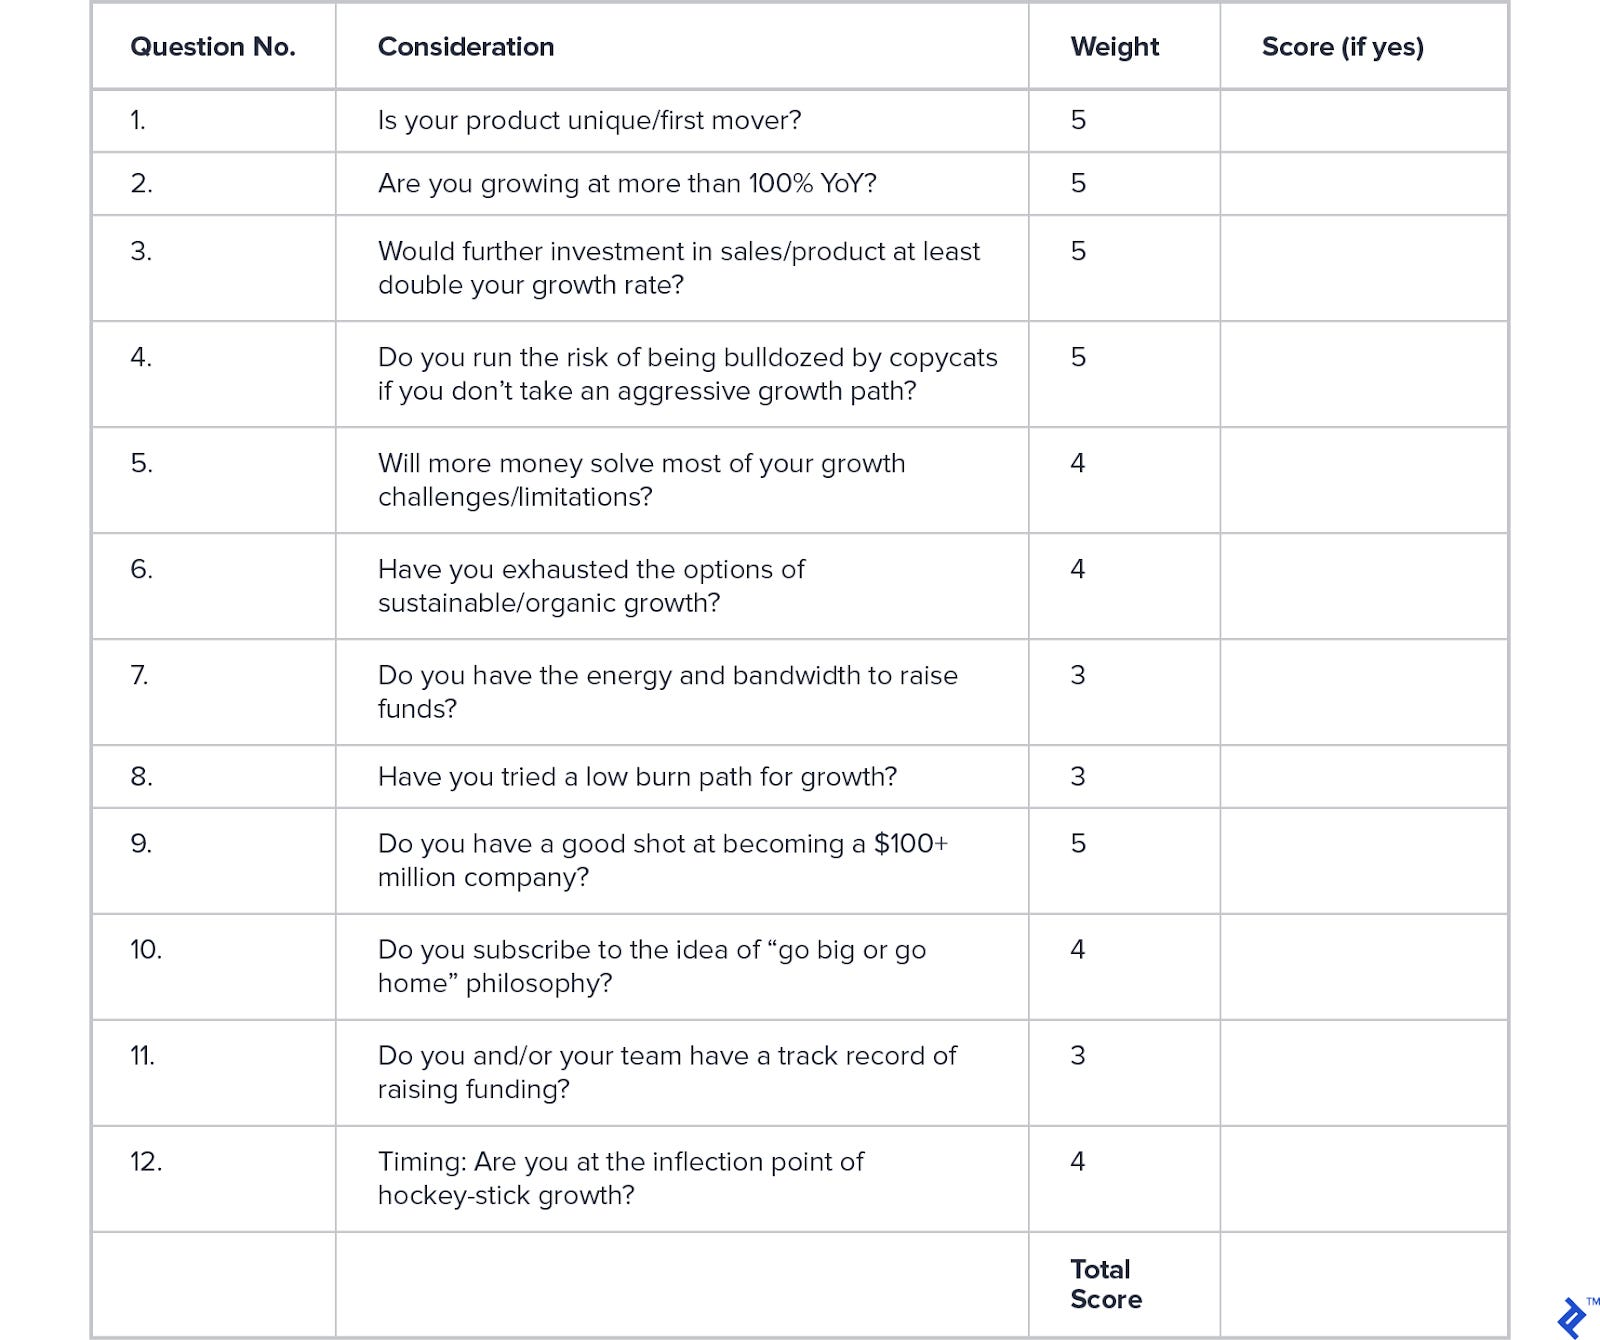Click the 'Score (if yes)' column header

point(1342,47)
